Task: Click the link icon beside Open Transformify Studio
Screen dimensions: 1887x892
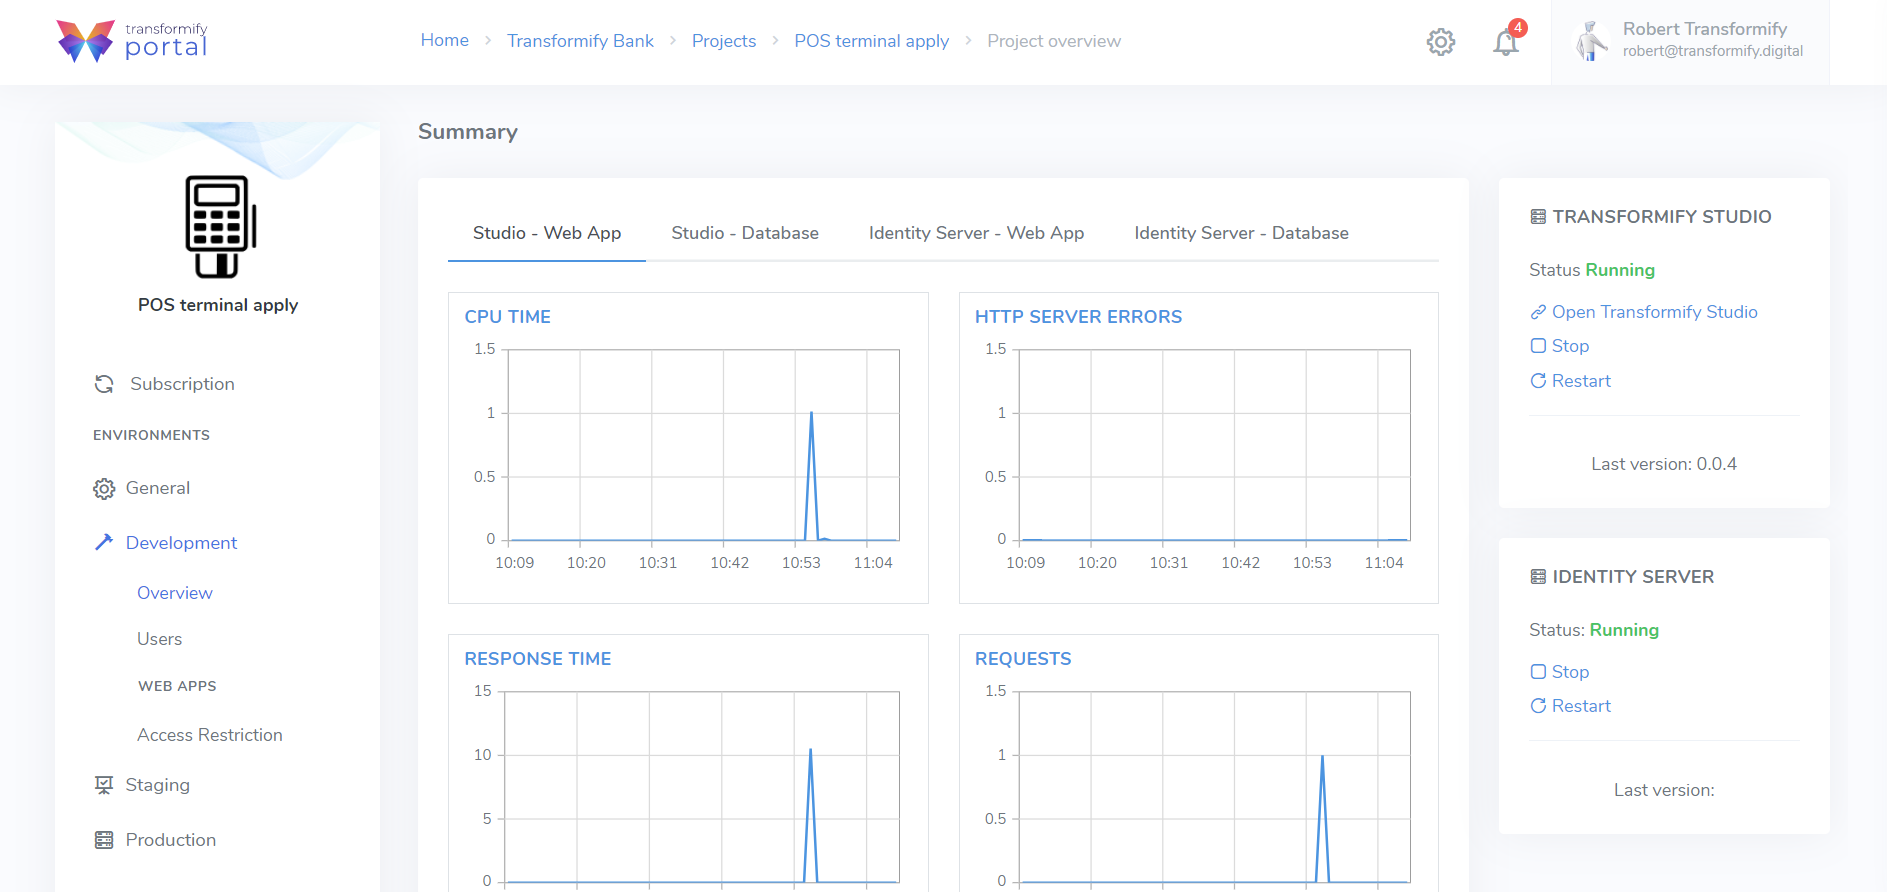Action: click(1538, 312)
